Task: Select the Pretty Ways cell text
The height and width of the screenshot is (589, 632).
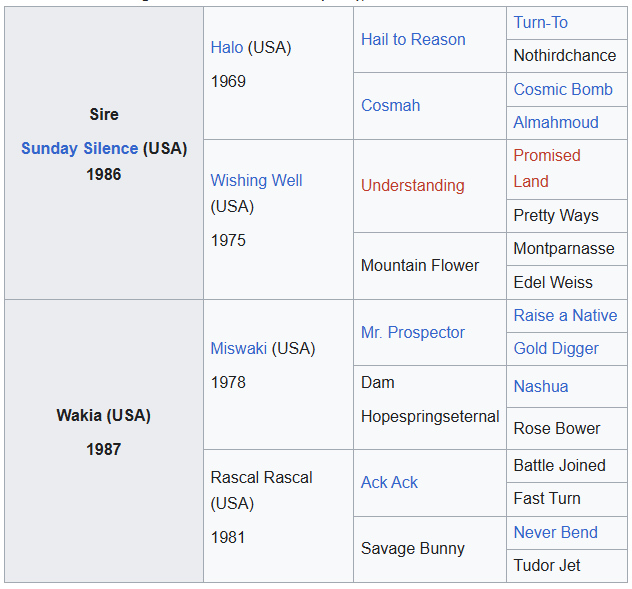Action: click(x=556, y=216)
